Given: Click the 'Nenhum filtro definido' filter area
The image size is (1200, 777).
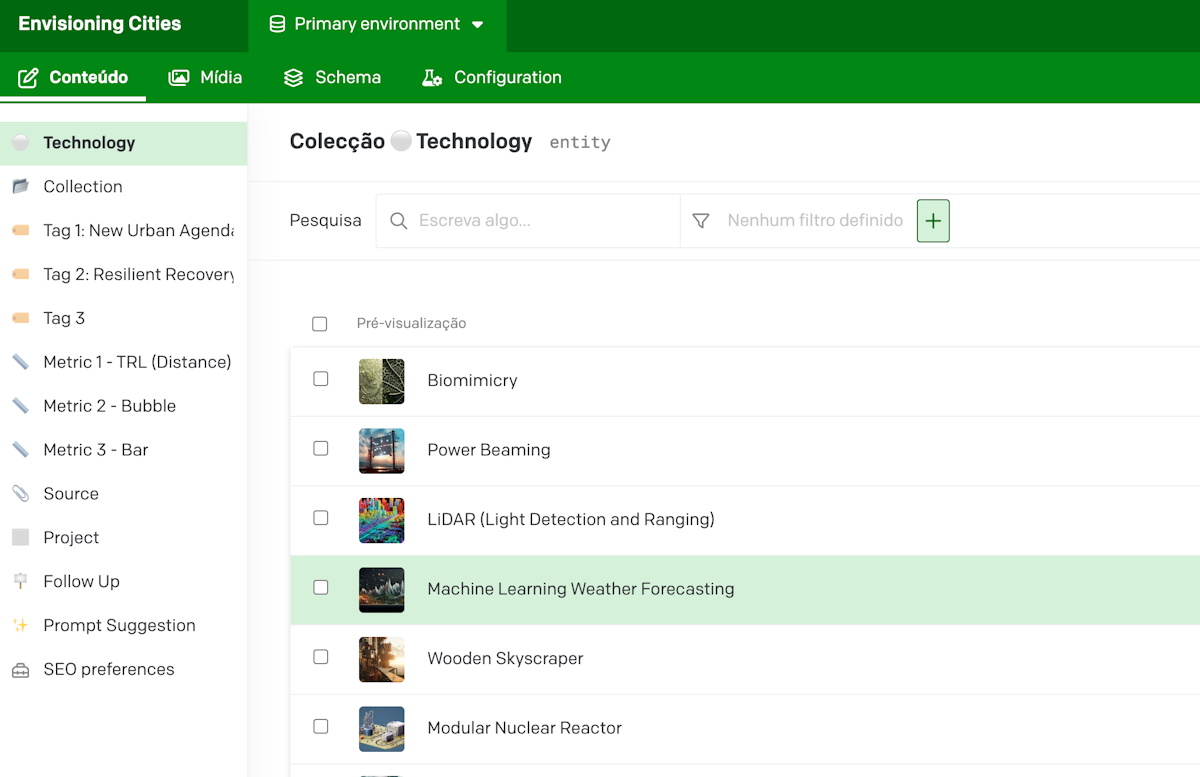Looking at the screenshot, I should pos(815,221).
